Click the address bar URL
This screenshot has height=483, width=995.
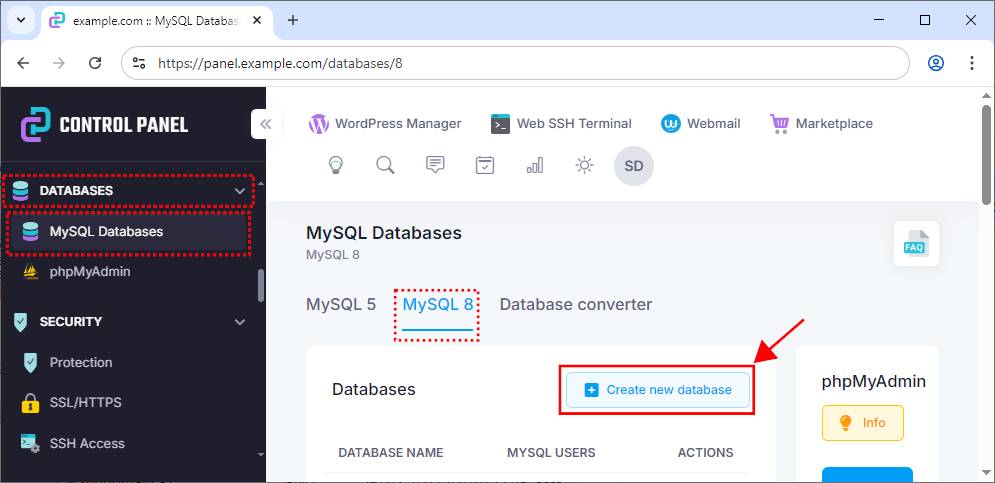280,63
